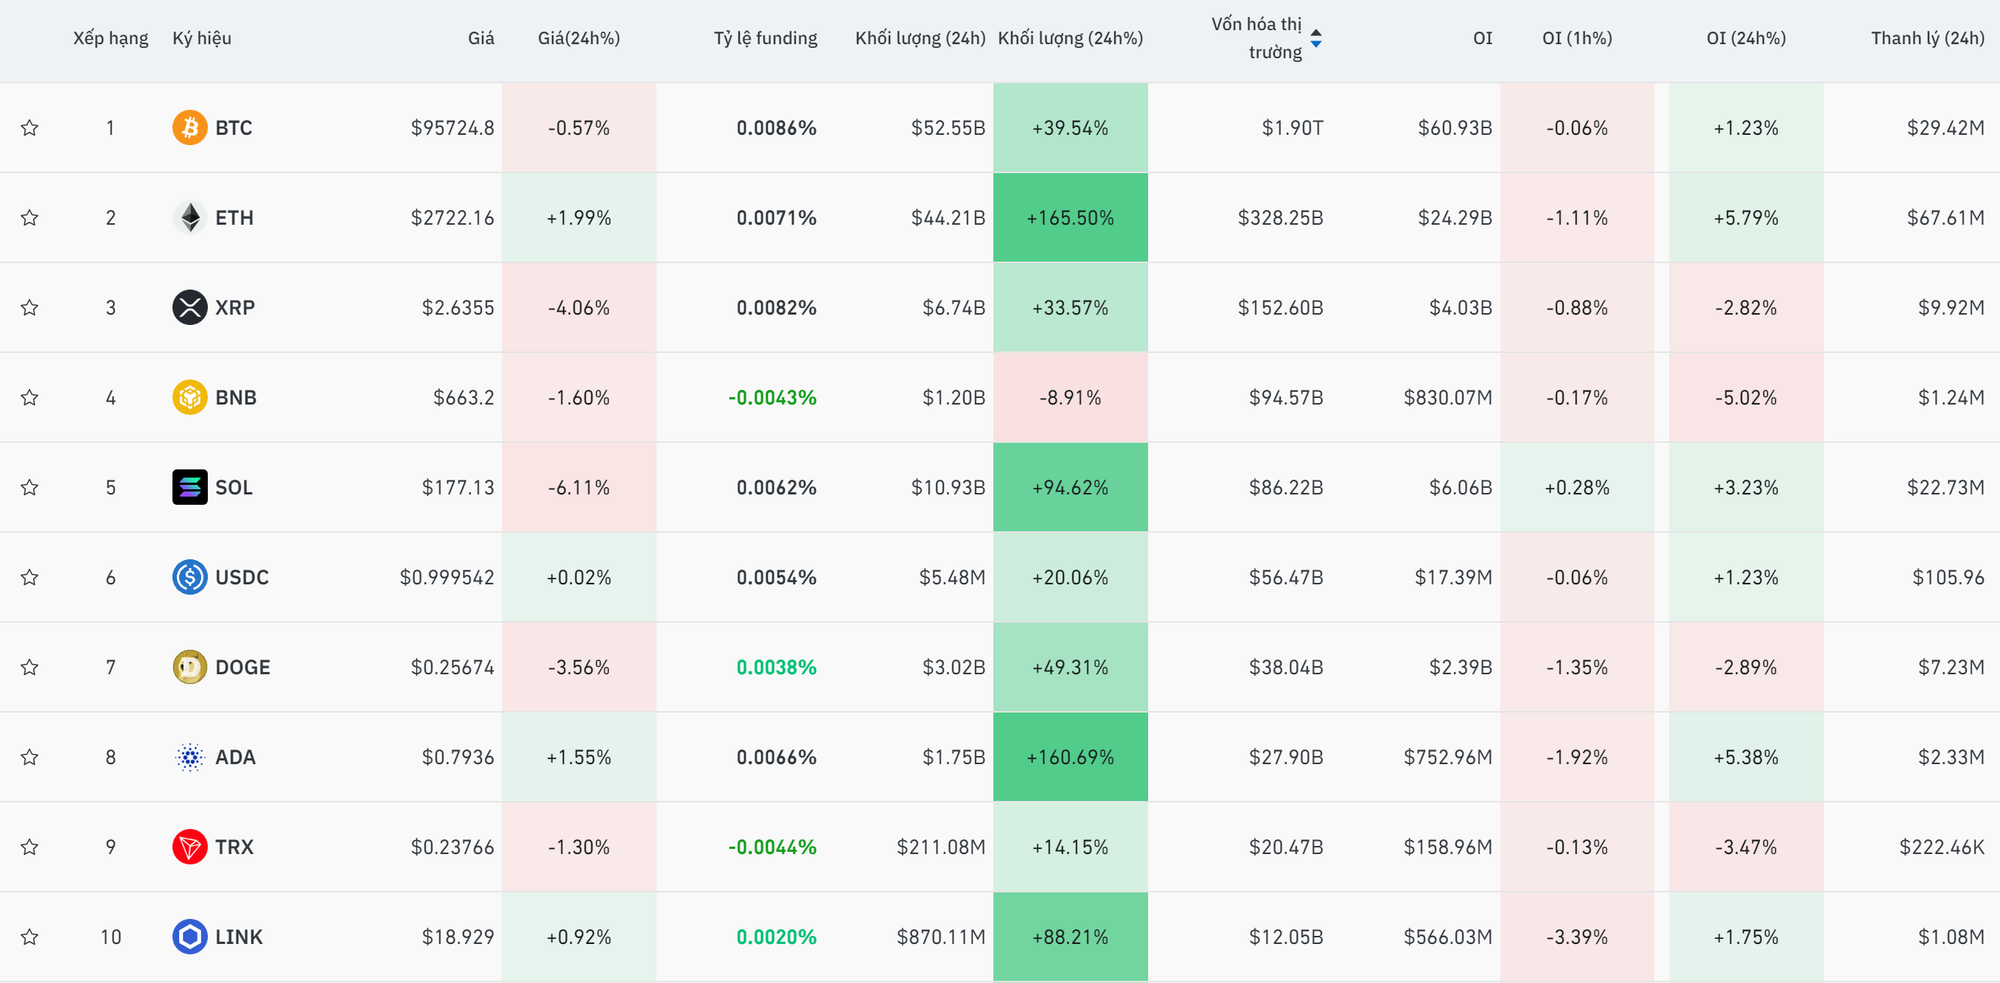Star BTC as a favorite
Image resolution: width=2000 pixels, height=983 pixels.
[x=30, y=128]
